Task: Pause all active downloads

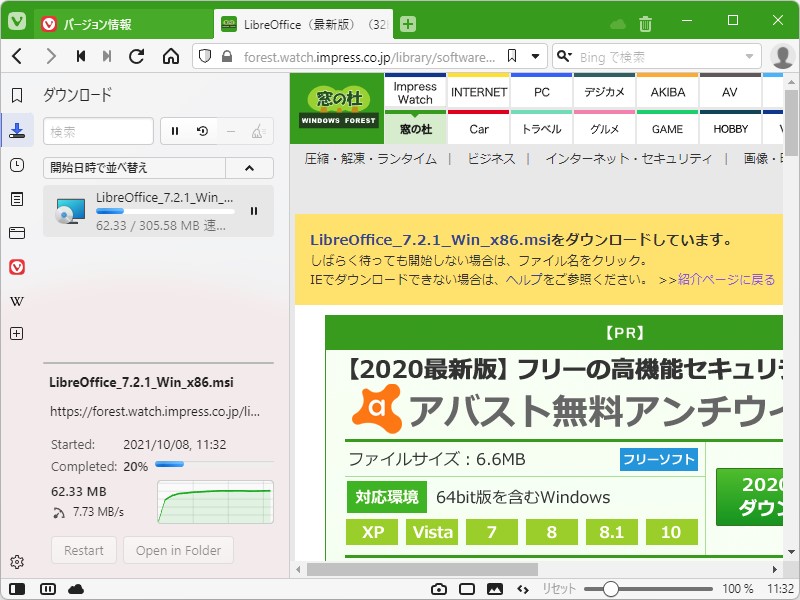Action: [x=174, y=130]
